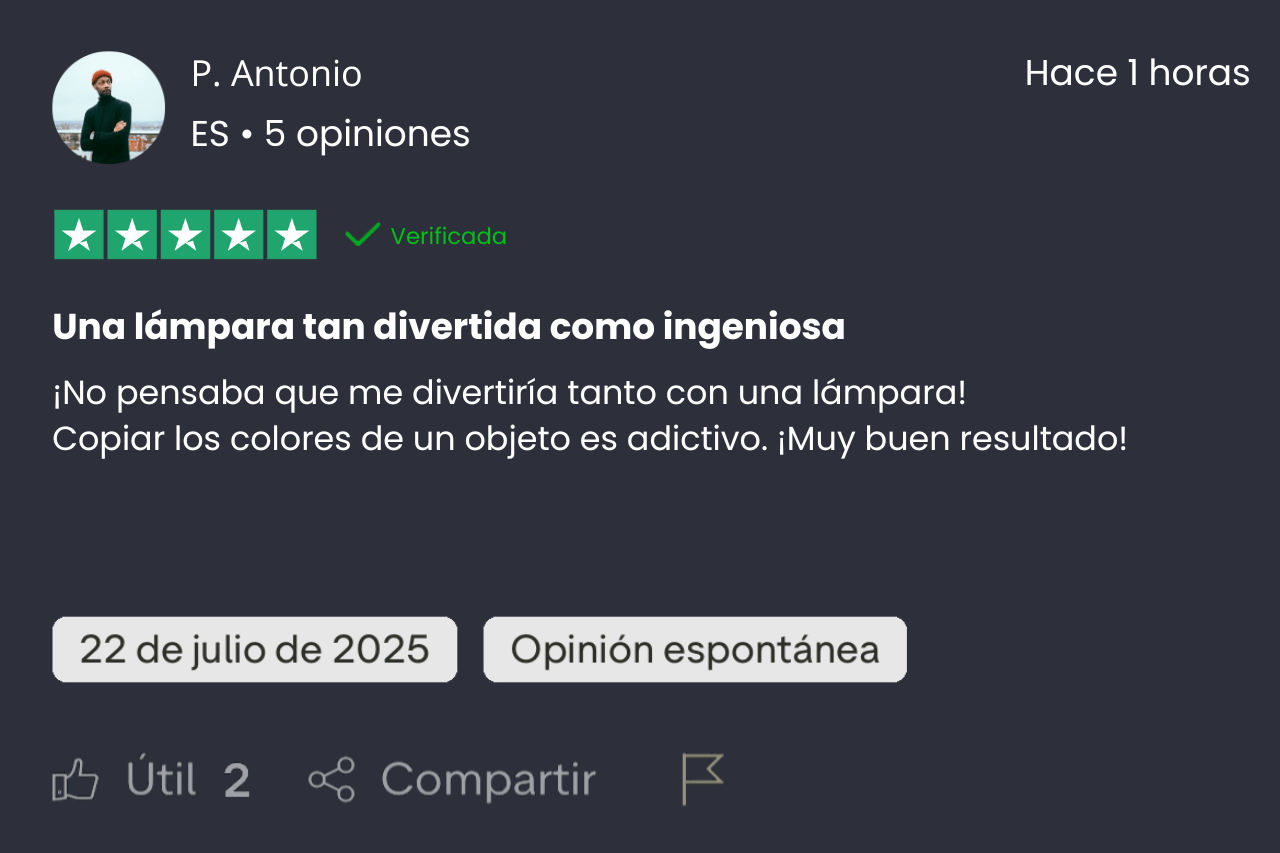Screen dimensions: 1280x853
Task: Flag this review with the flag icon
Action: [x=702, y=779]
